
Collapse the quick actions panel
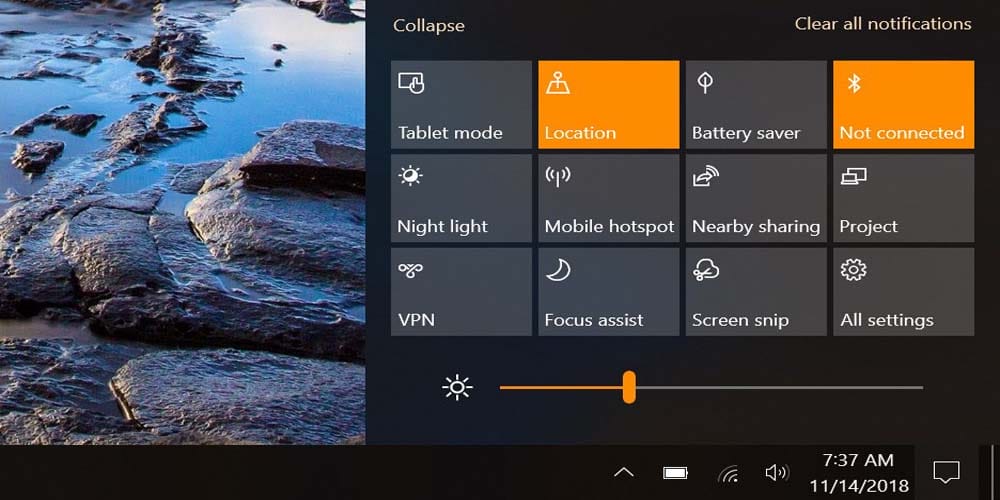pyautogui.click(x=428, y=26)
